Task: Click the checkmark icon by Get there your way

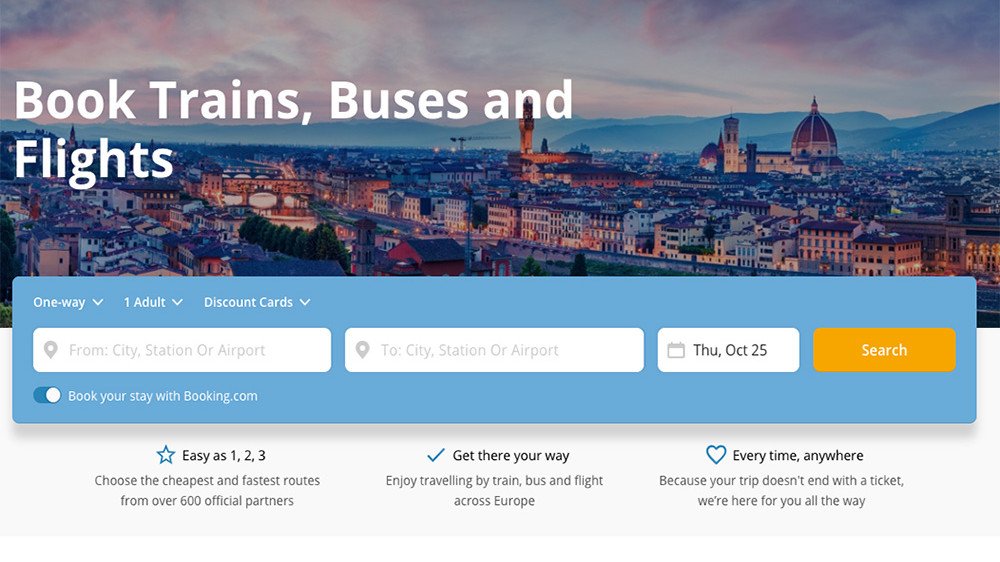Action: pyautogui.click(x=436, y=455)
